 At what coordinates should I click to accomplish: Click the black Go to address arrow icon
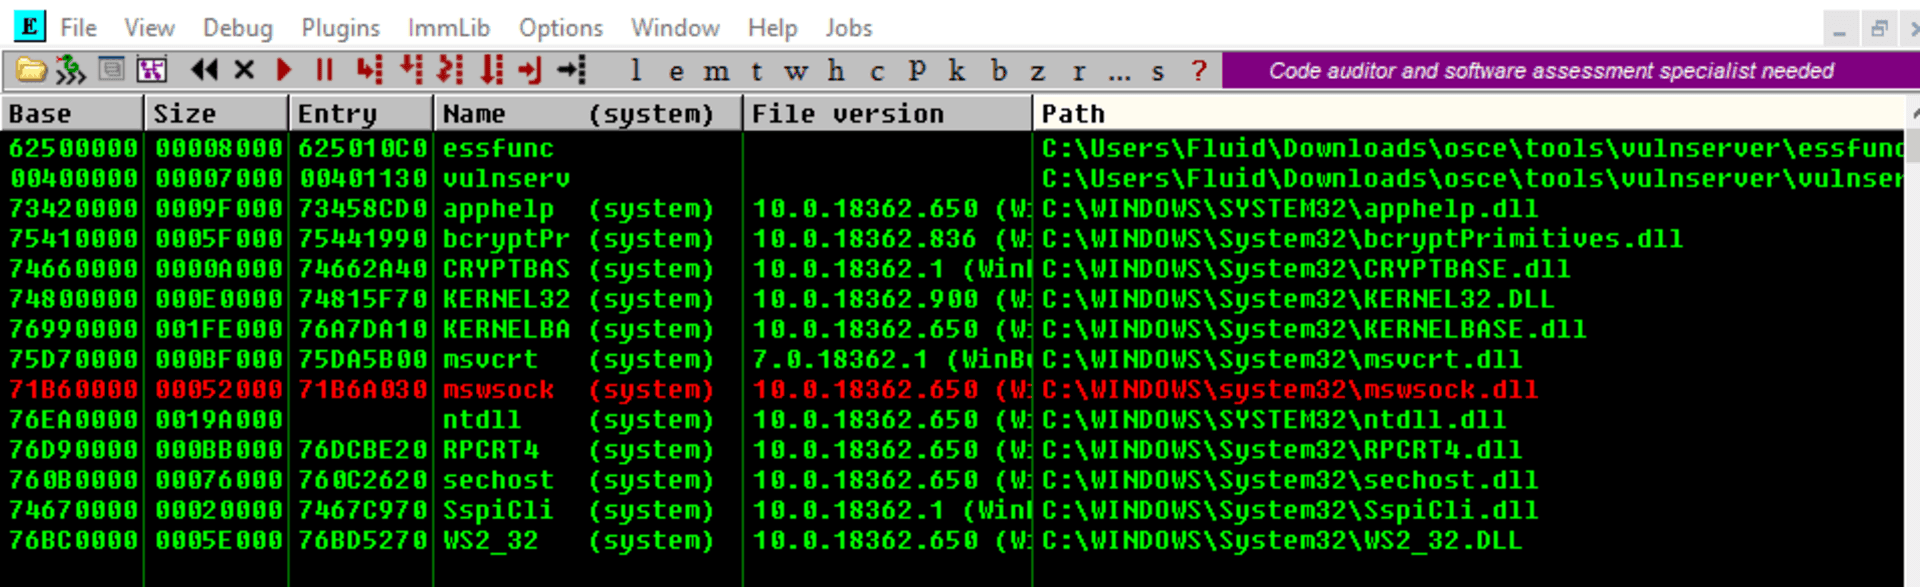(x=572, y=70)
